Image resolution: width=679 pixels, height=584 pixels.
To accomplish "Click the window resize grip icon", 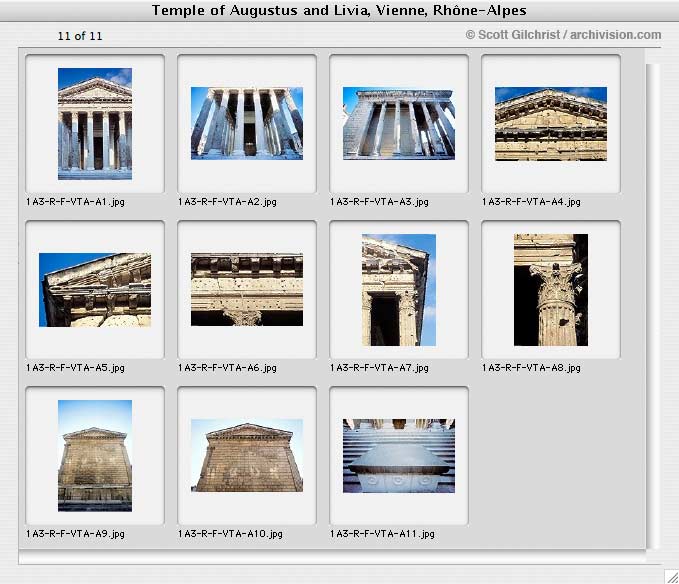I will 672,577.
